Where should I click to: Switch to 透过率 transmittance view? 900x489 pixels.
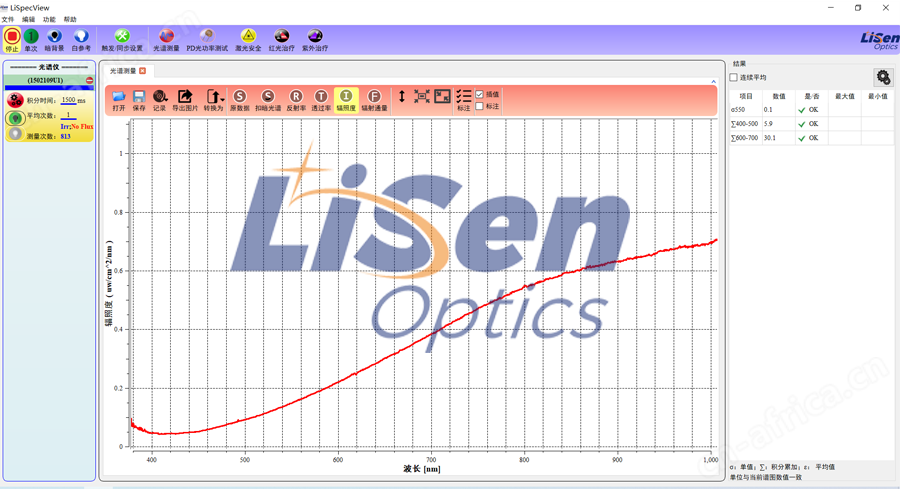pyautogui.click(x=321, y=100)
